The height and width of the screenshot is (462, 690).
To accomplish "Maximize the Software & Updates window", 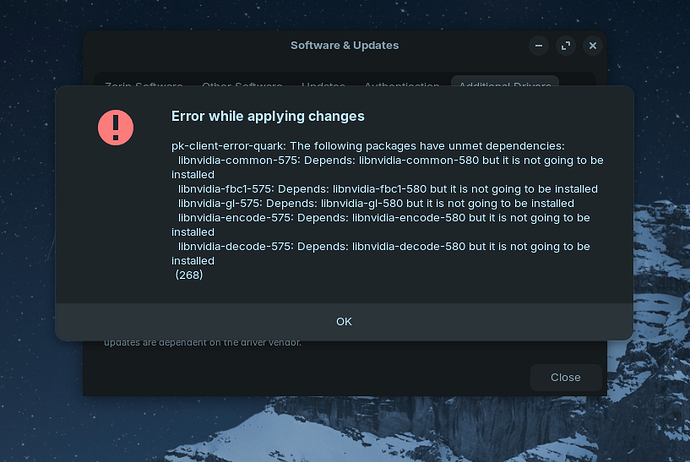I will coord(566,45).
